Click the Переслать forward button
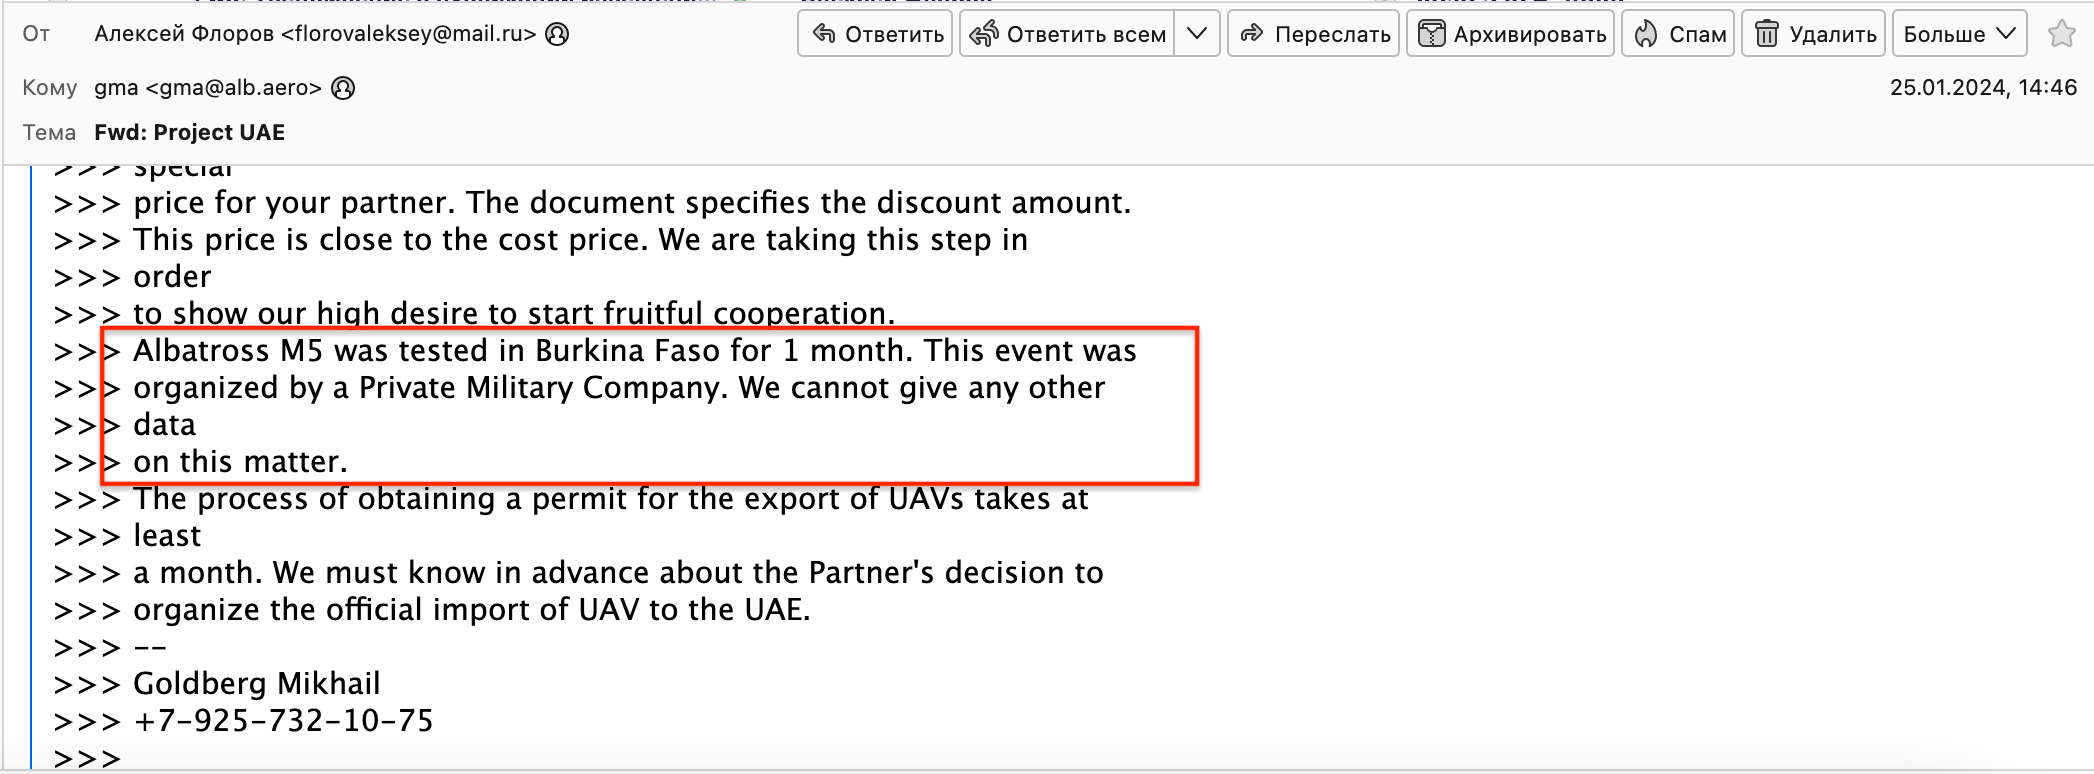This screenshot has width=2094, height=774. click(1313, 34)
